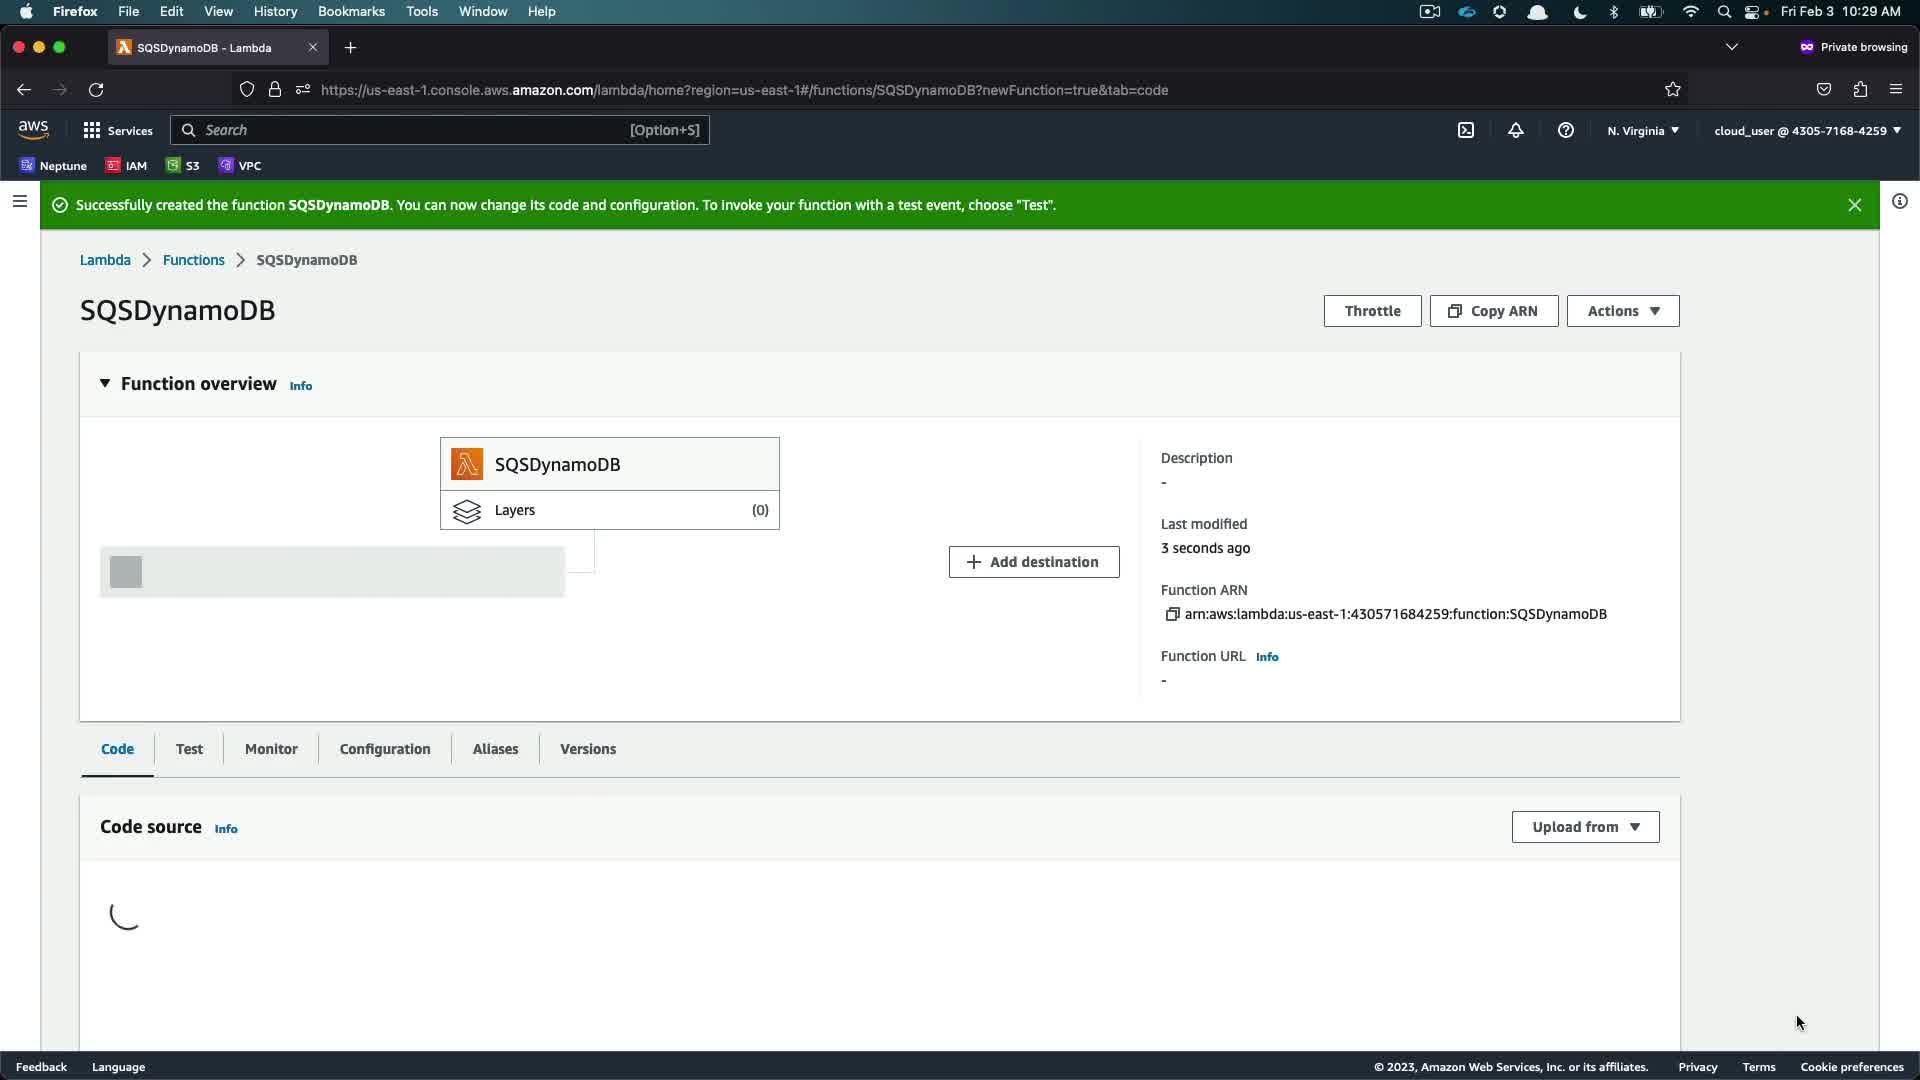Viewport: 1920px width, 1080px height.
Task: Open the notifications bell
Action: click(1516, 130)
